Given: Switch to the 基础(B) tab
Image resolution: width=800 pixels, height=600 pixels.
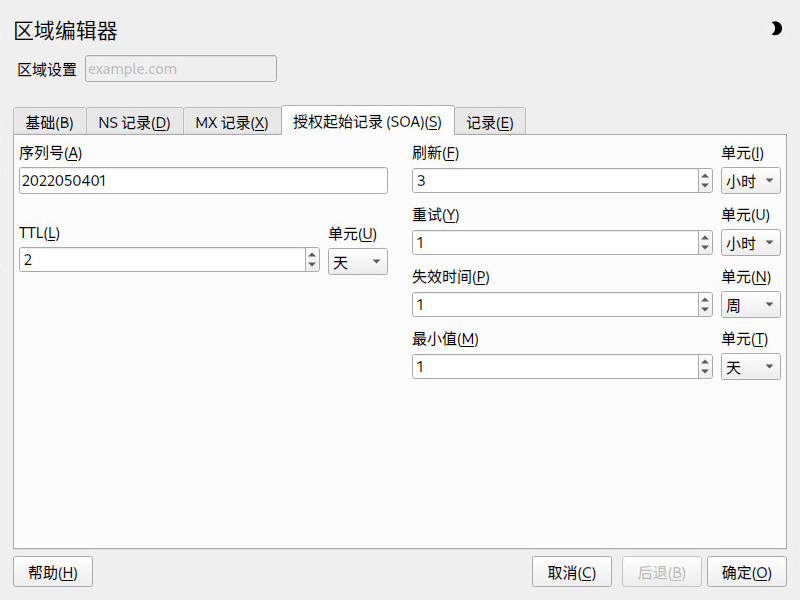Looking at the screenshot, I should [49, 122].
